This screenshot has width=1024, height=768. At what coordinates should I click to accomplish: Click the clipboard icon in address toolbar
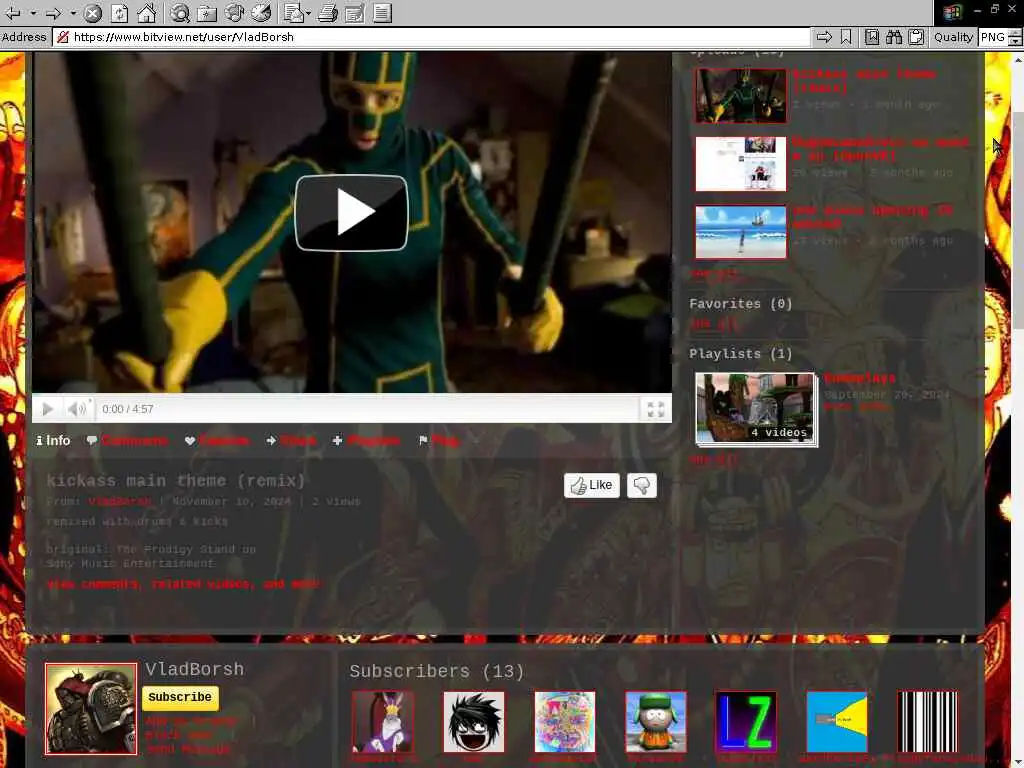[916, 37]
